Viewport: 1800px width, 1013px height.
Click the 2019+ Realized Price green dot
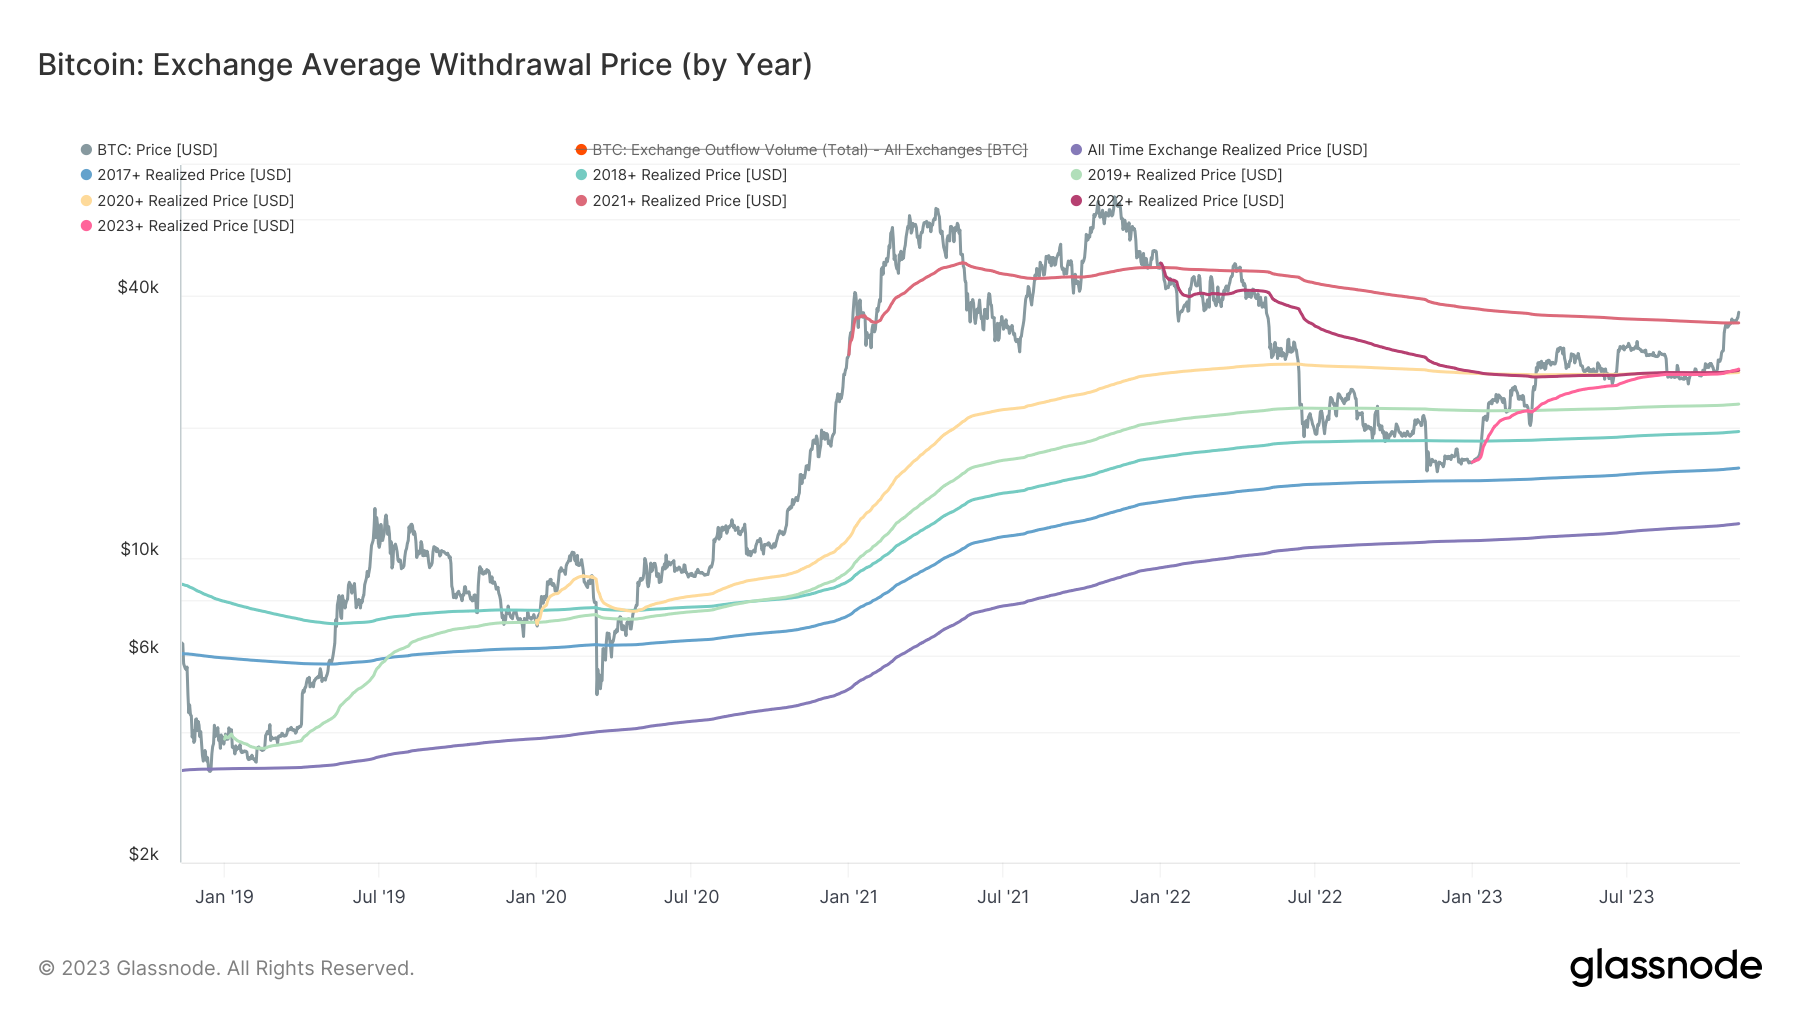point(1076,175)
